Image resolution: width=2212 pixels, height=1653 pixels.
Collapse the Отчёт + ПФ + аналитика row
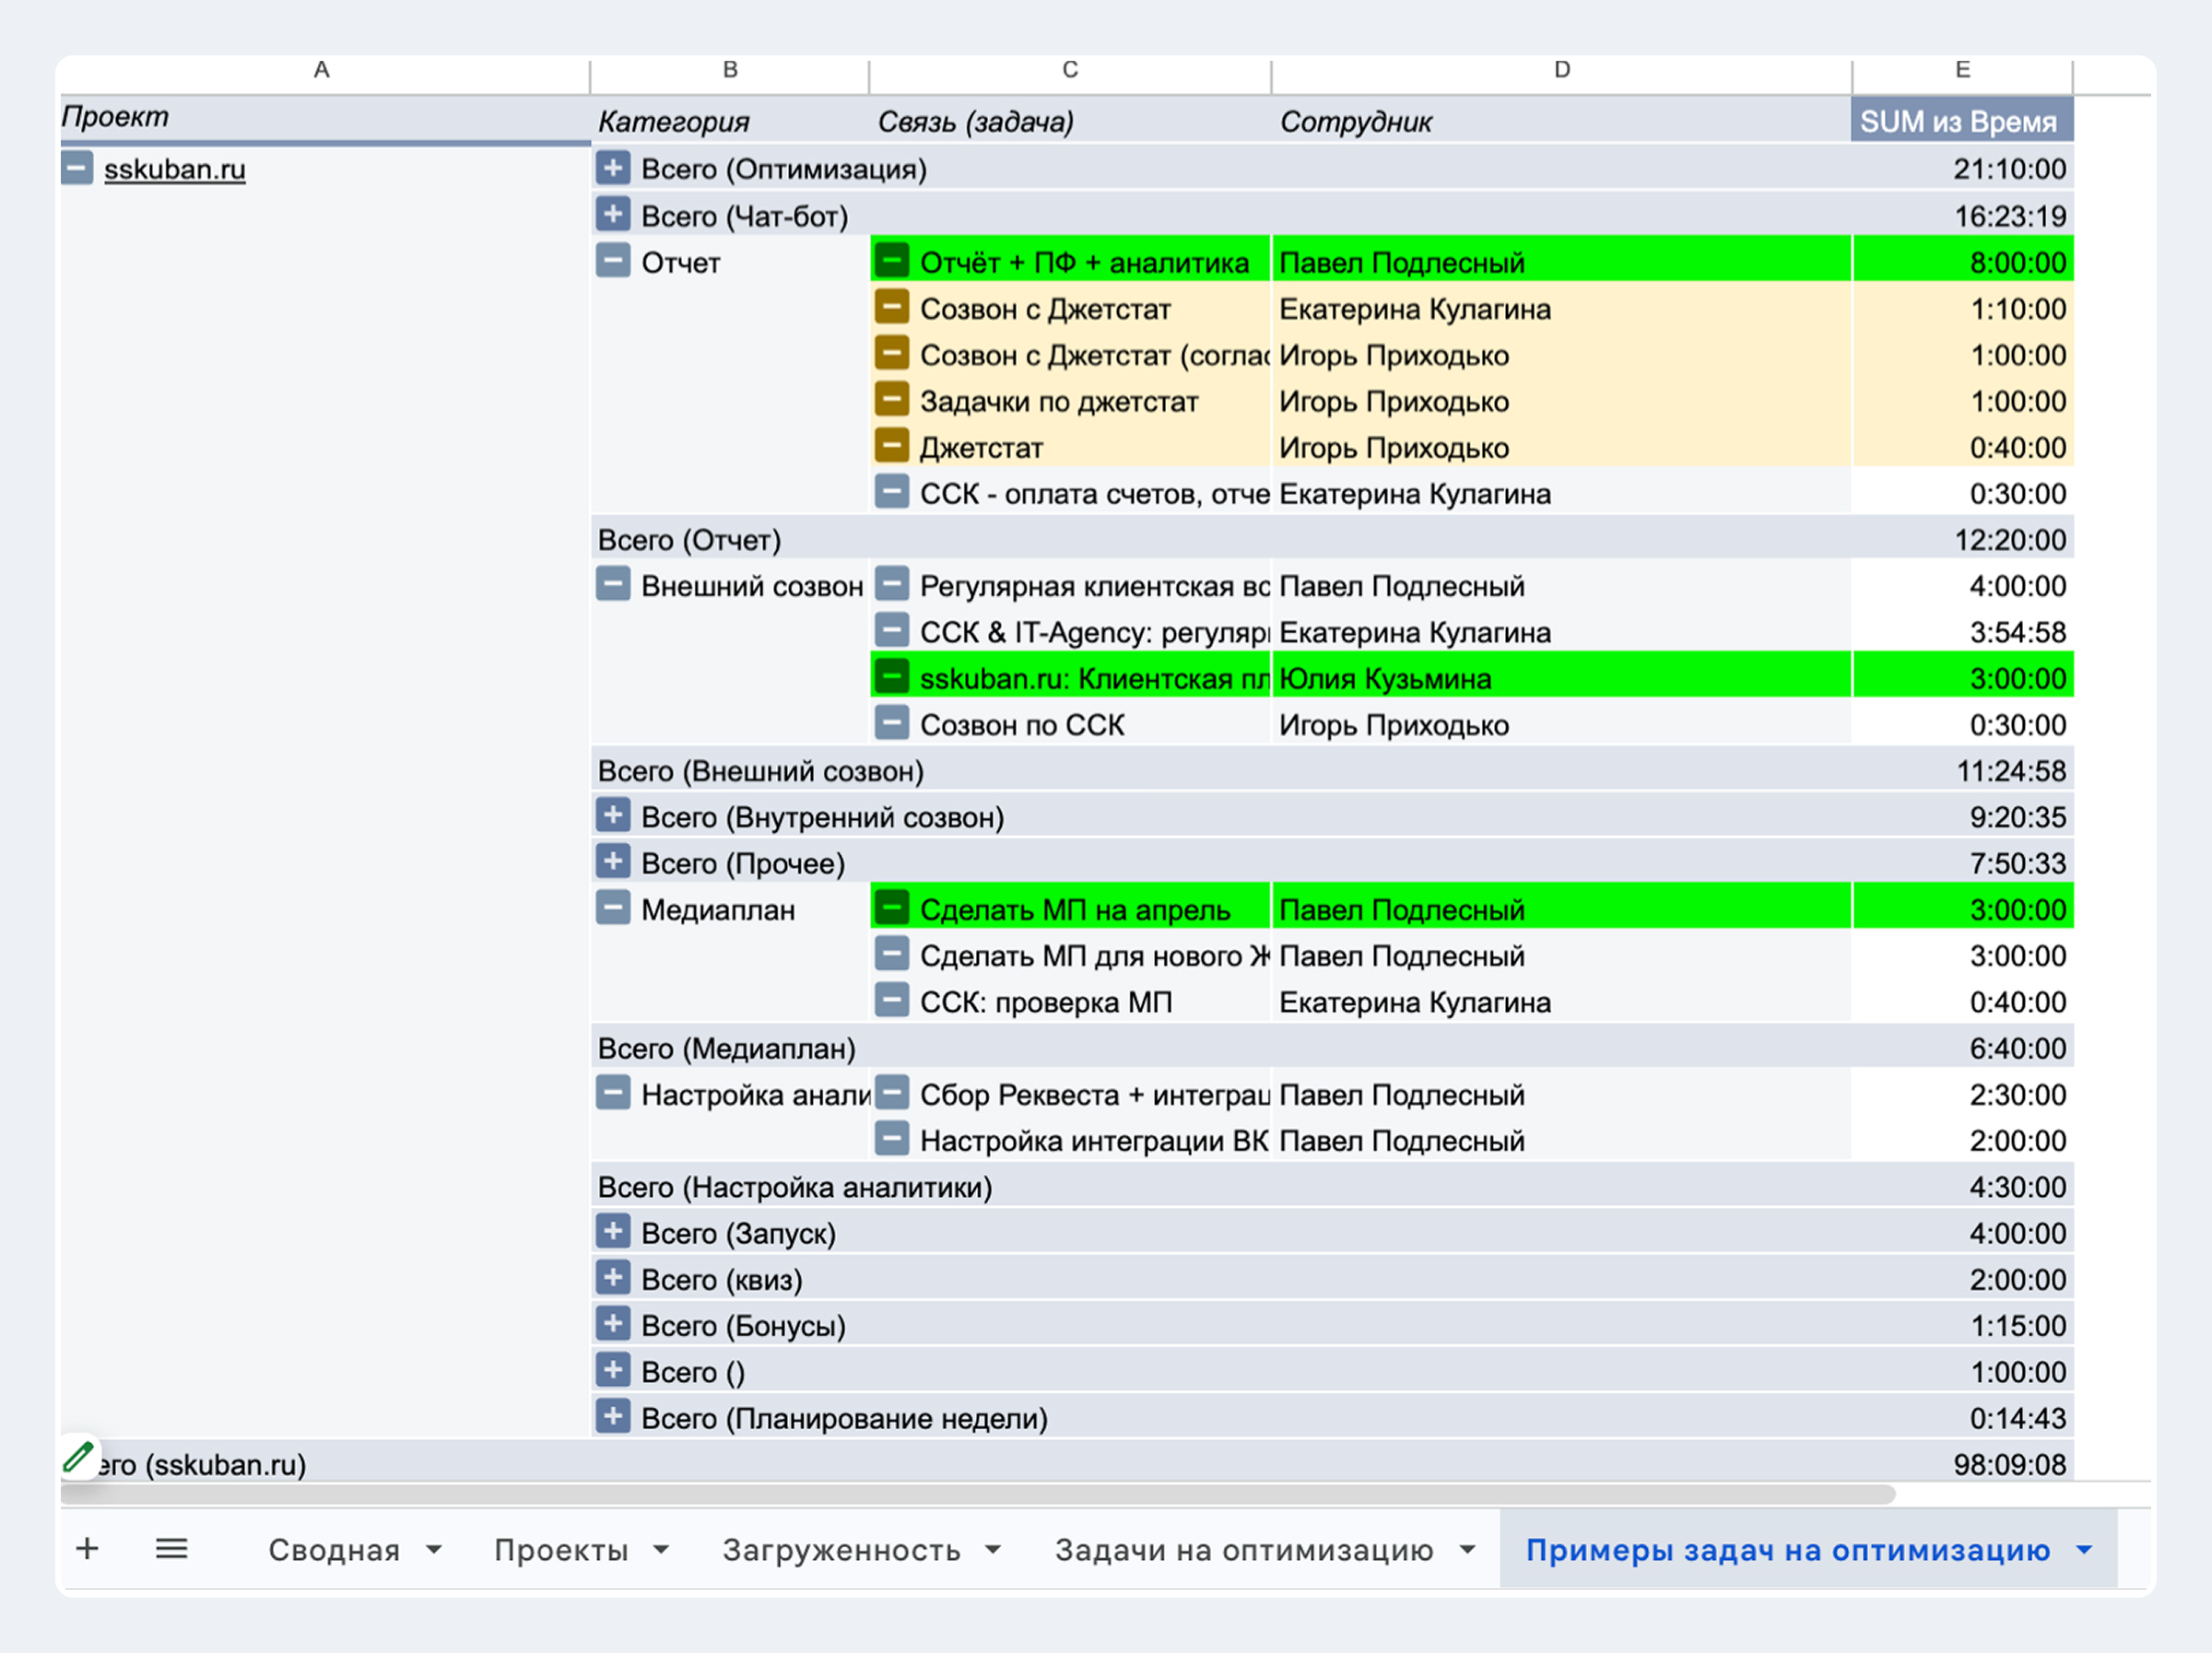point(891,261)
